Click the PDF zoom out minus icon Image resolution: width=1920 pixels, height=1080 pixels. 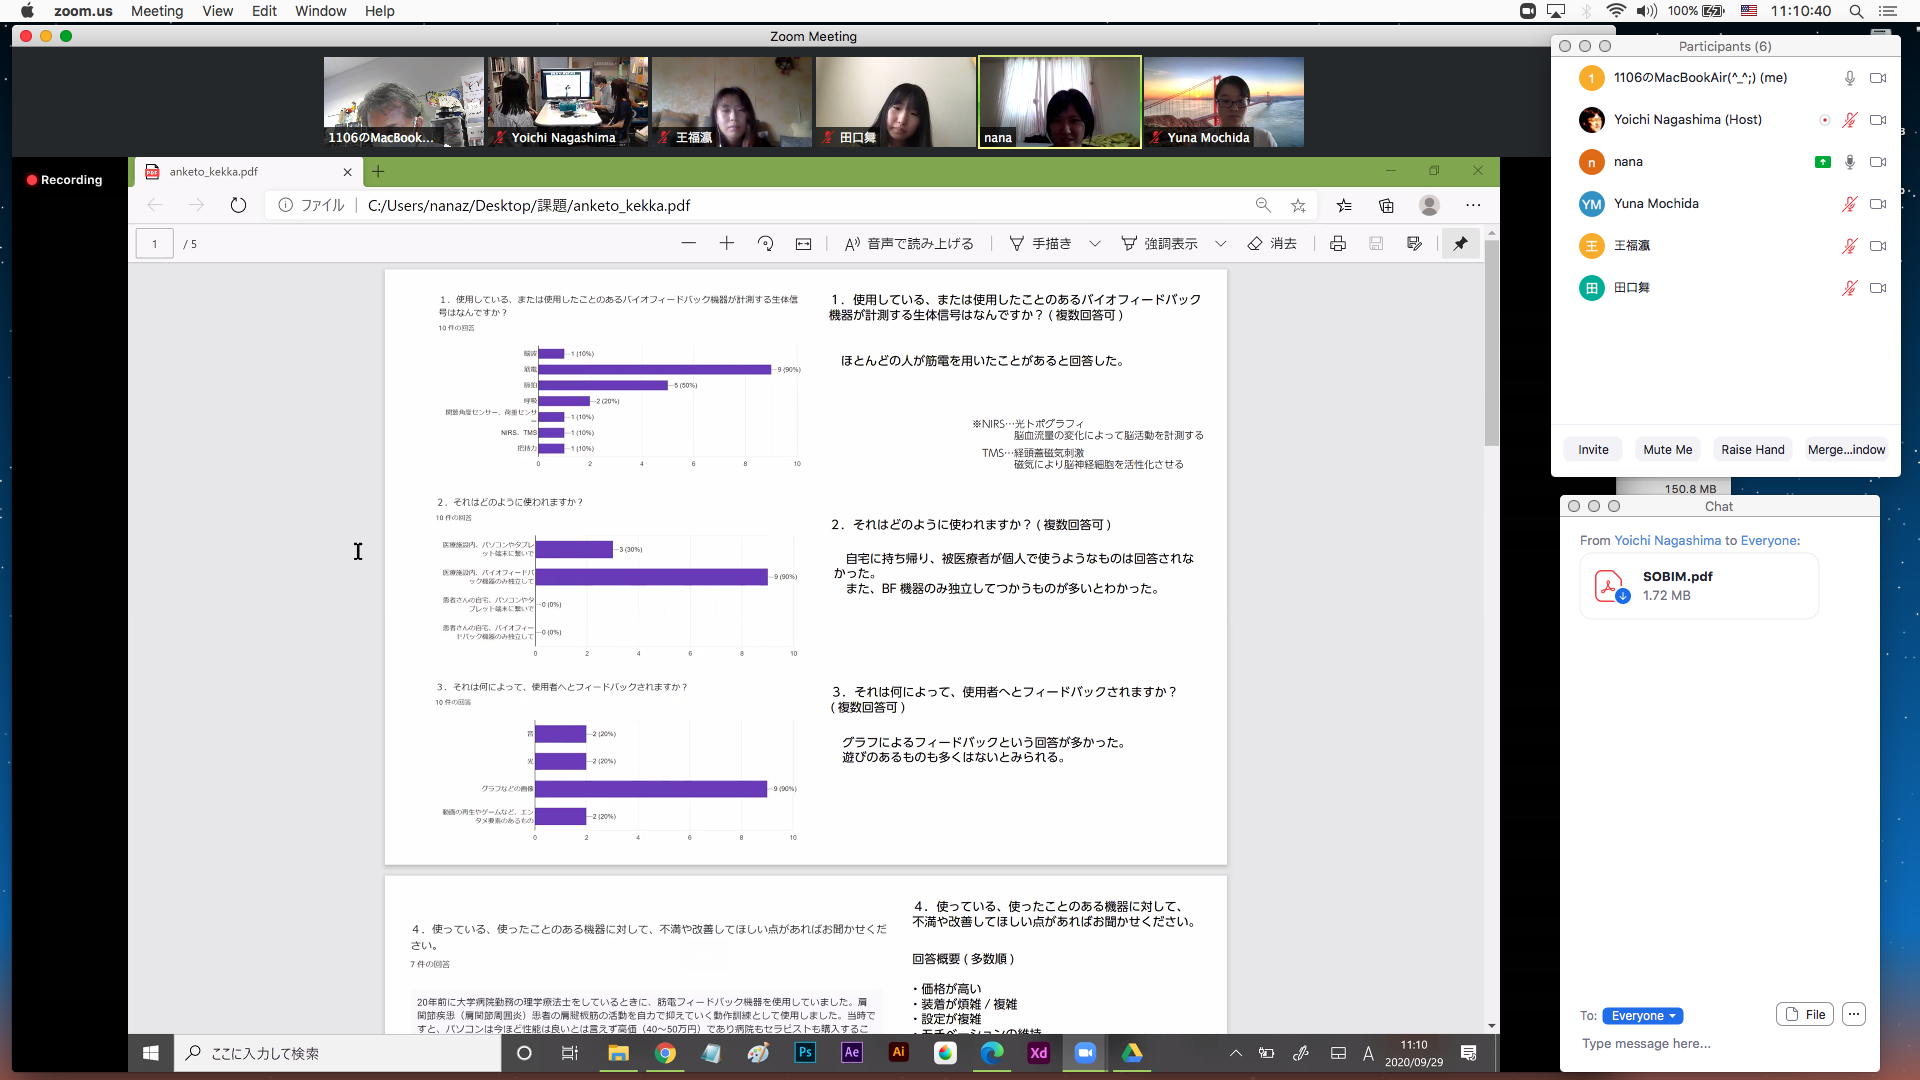[x=688, y=244]
